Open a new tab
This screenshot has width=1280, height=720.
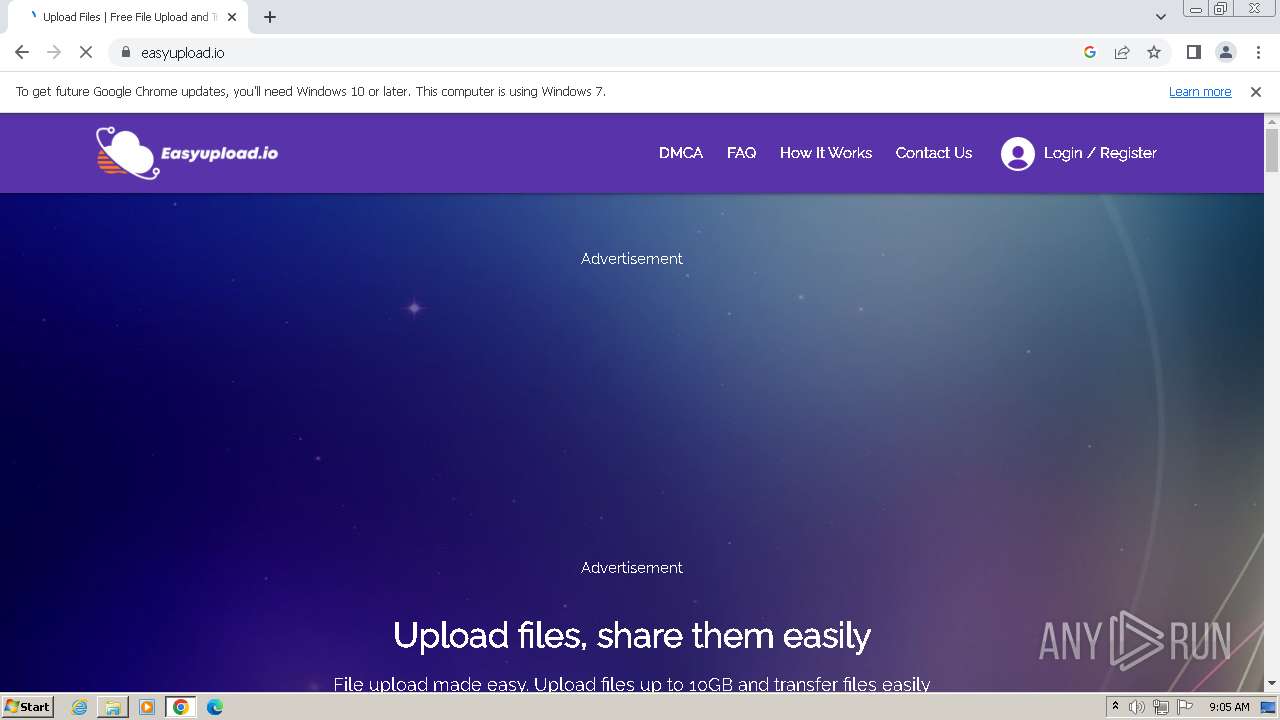[270, 17]
